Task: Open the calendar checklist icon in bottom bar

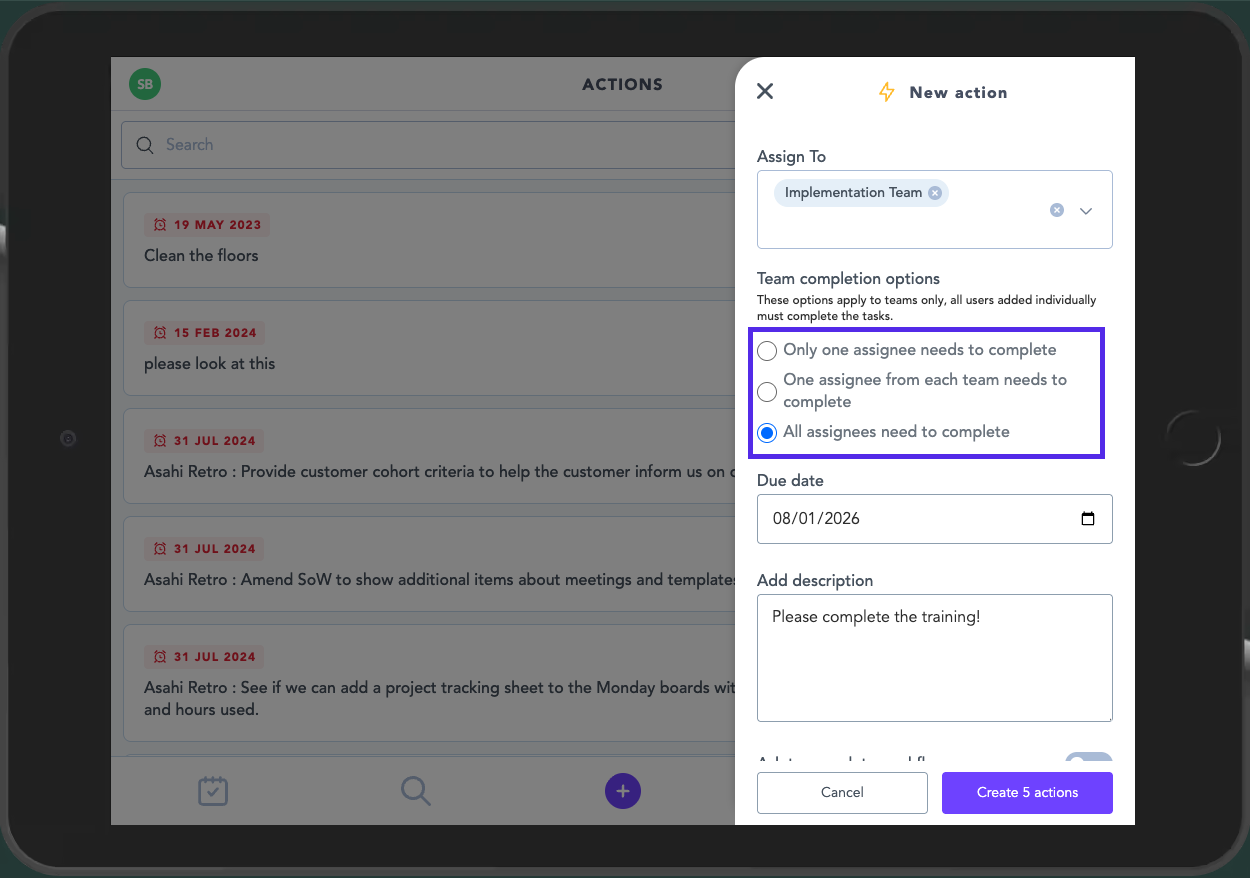Action: click(x=213, y=791)
